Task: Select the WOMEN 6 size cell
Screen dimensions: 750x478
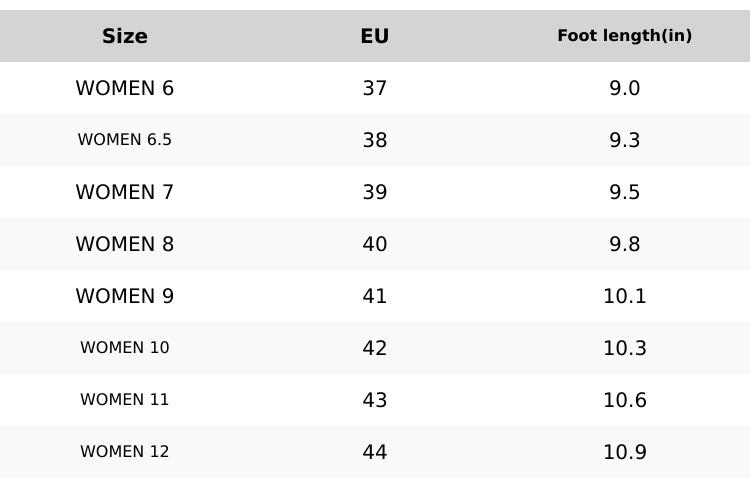Action: point(125,88)
